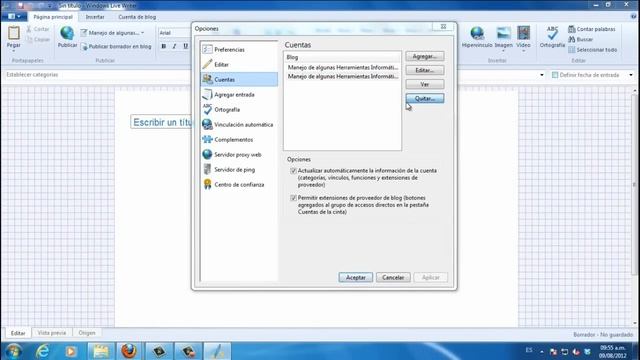Click Pegar clipboard icon in ribbon
640x360 pixels.
(x=13, y=33)
